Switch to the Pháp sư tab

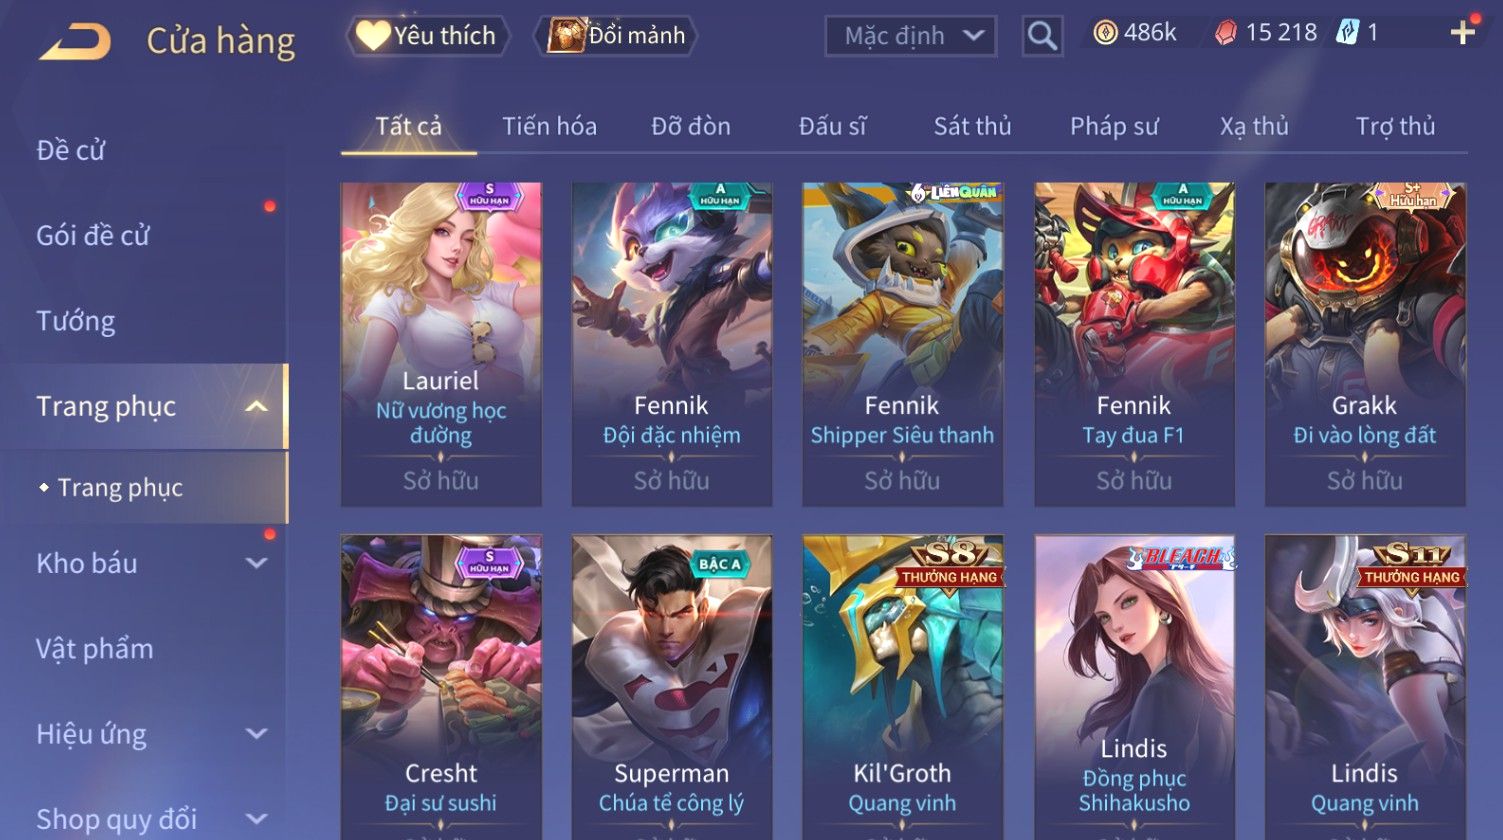1114,127
